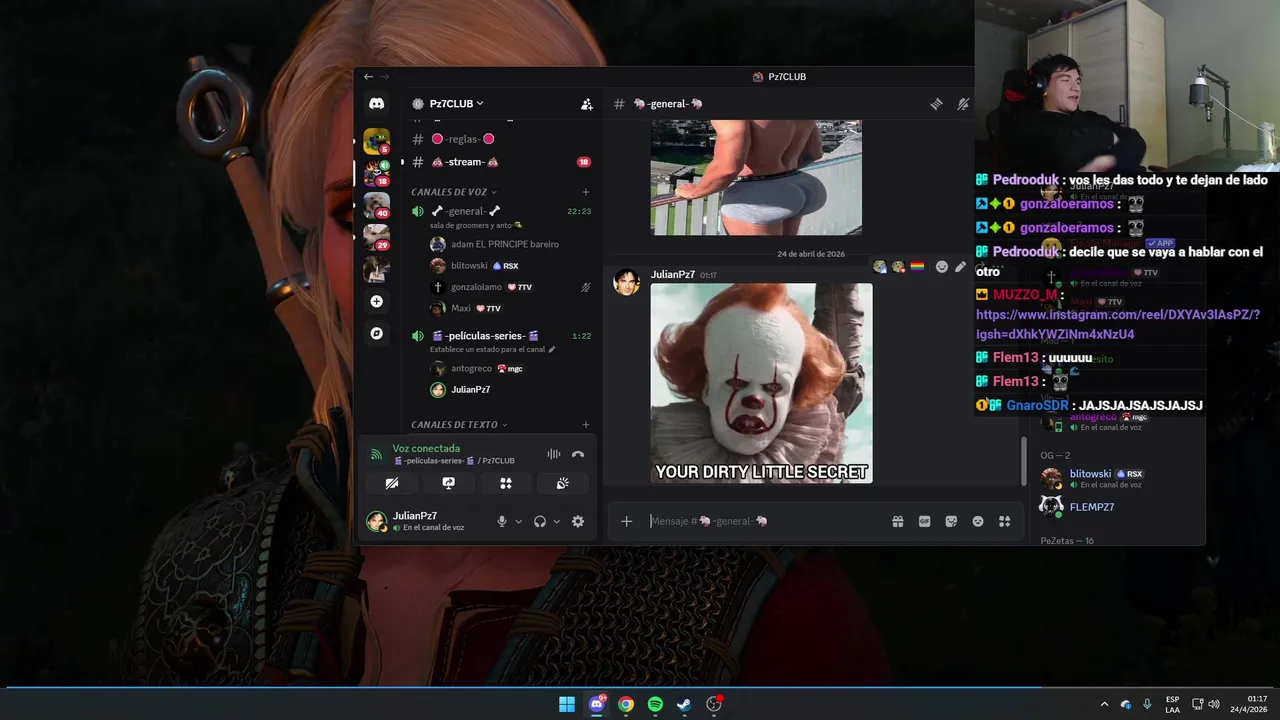Open the GIF picker

click(x=925, y=521)
